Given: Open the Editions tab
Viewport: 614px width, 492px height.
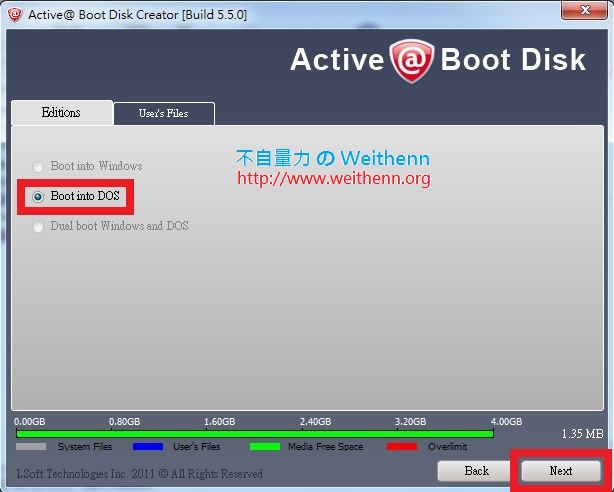Looking at the screenshot, I should coord(61,113).
